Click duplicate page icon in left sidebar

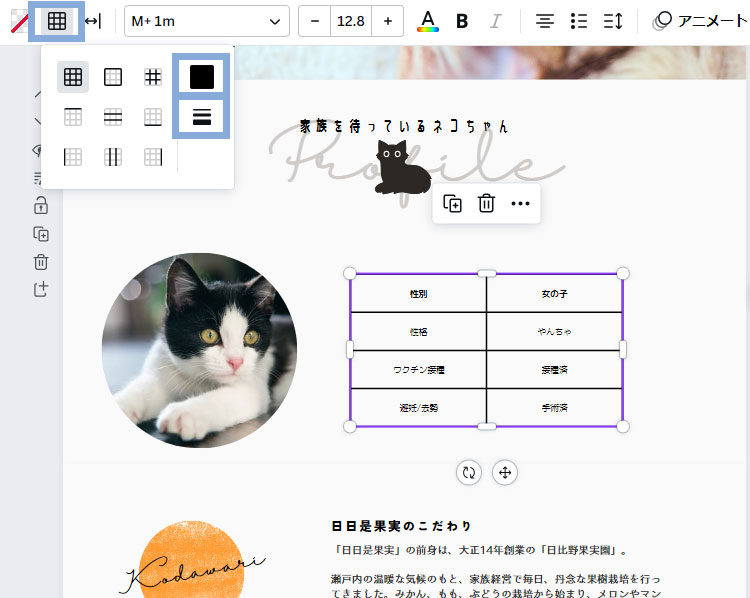[x=41, y=234]
